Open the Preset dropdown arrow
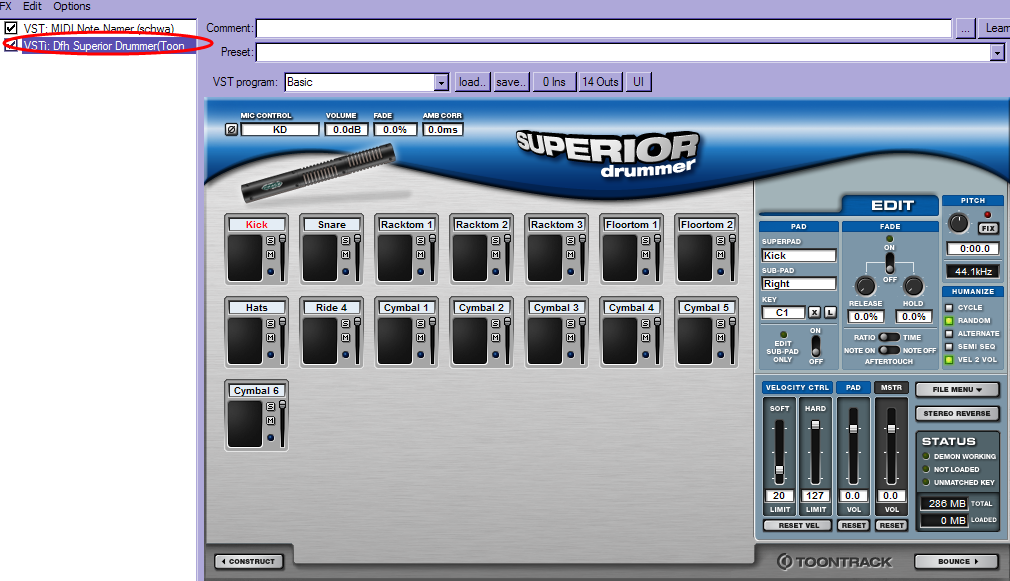Screen dimensions: 1010x581 (x=997, y=53)
